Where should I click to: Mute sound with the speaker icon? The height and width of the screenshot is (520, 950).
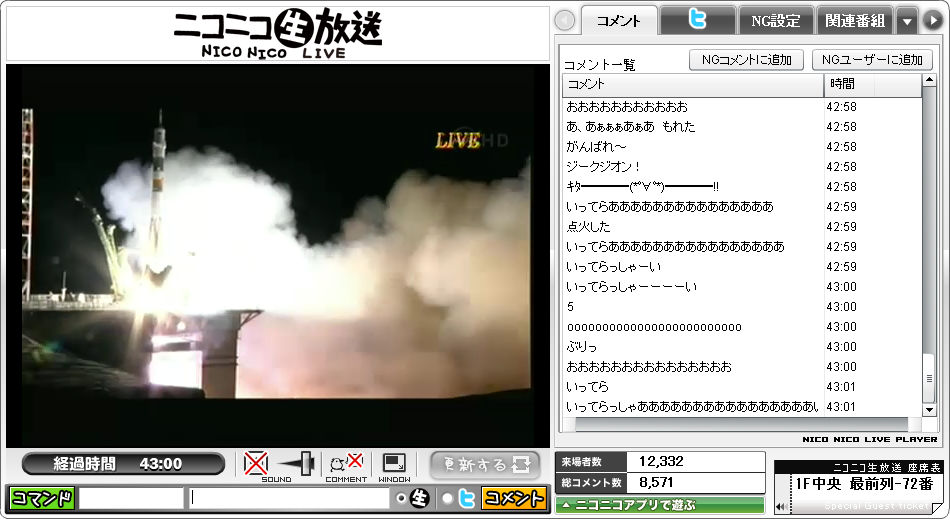click(256, 464)
